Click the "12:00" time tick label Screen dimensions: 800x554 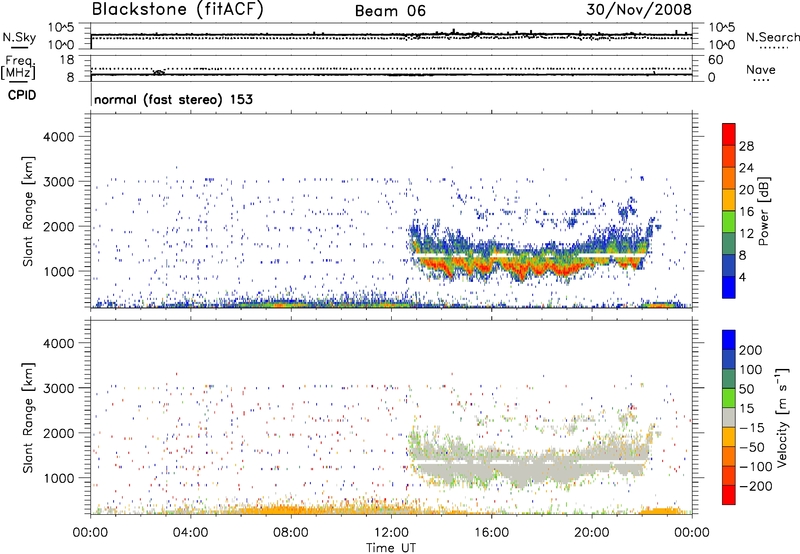point(391,533)
